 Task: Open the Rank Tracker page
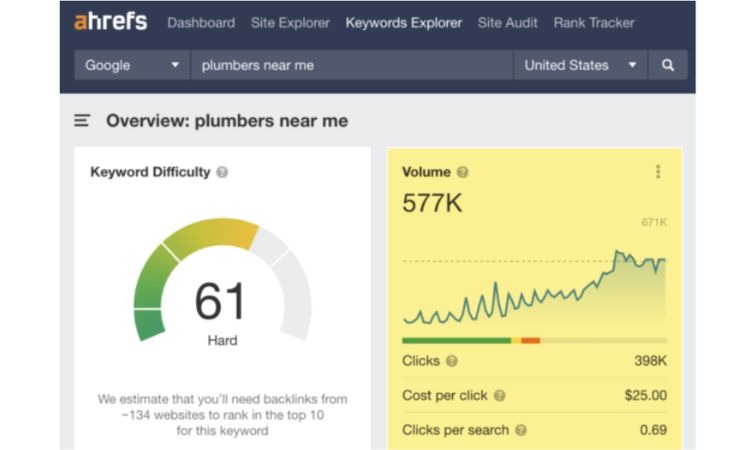click(594, 23)
